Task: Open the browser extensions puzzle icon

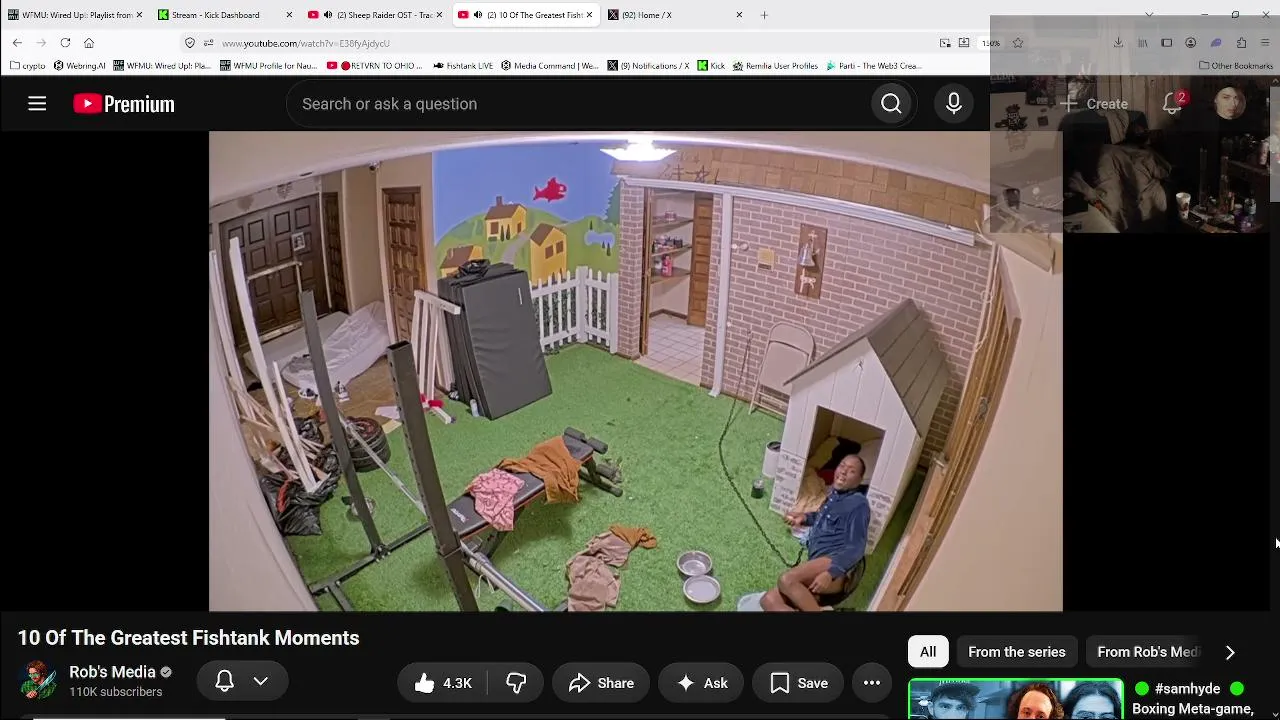Action: pyautogui.click(x=1241, y=43)
